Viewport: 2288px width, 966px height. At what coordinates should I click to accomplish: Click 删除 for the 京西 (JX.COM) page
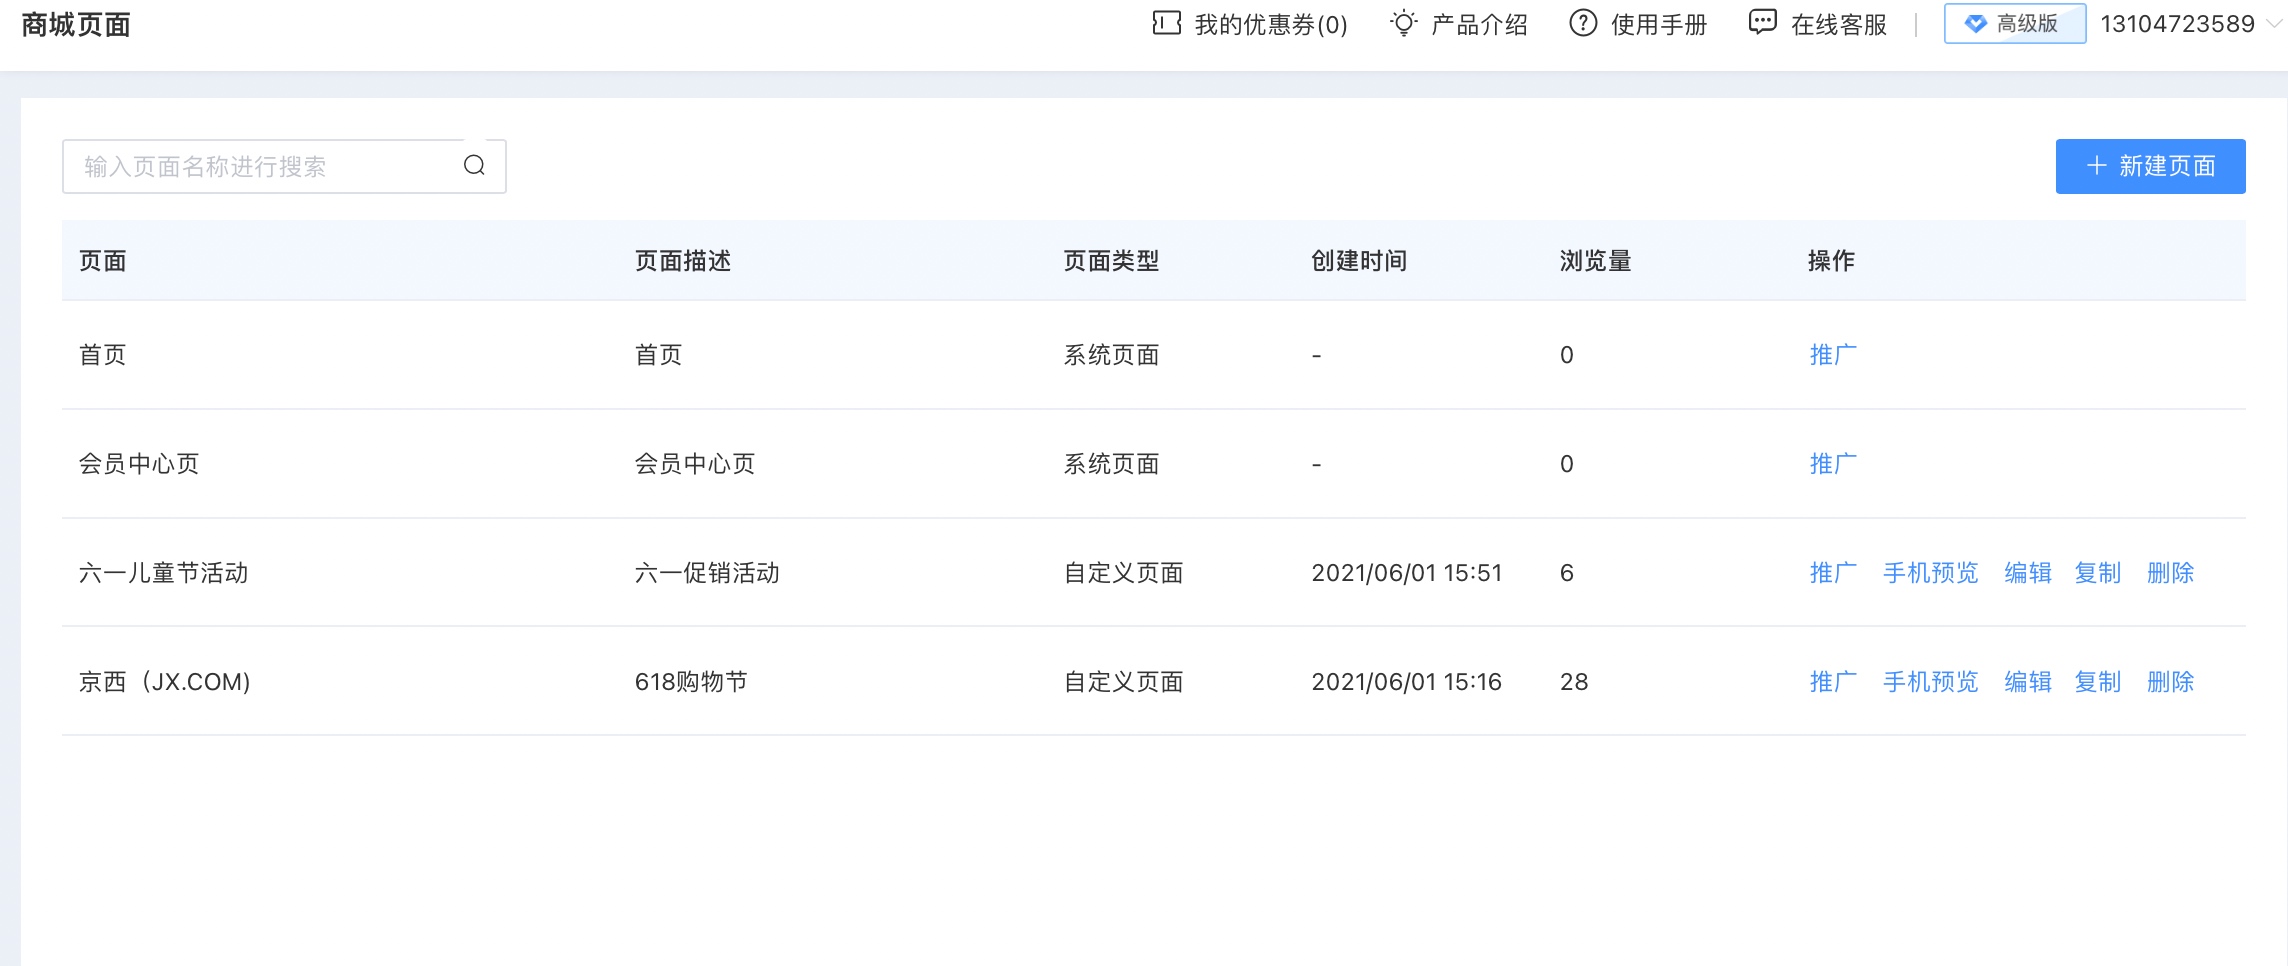(x=2170, y=682)
